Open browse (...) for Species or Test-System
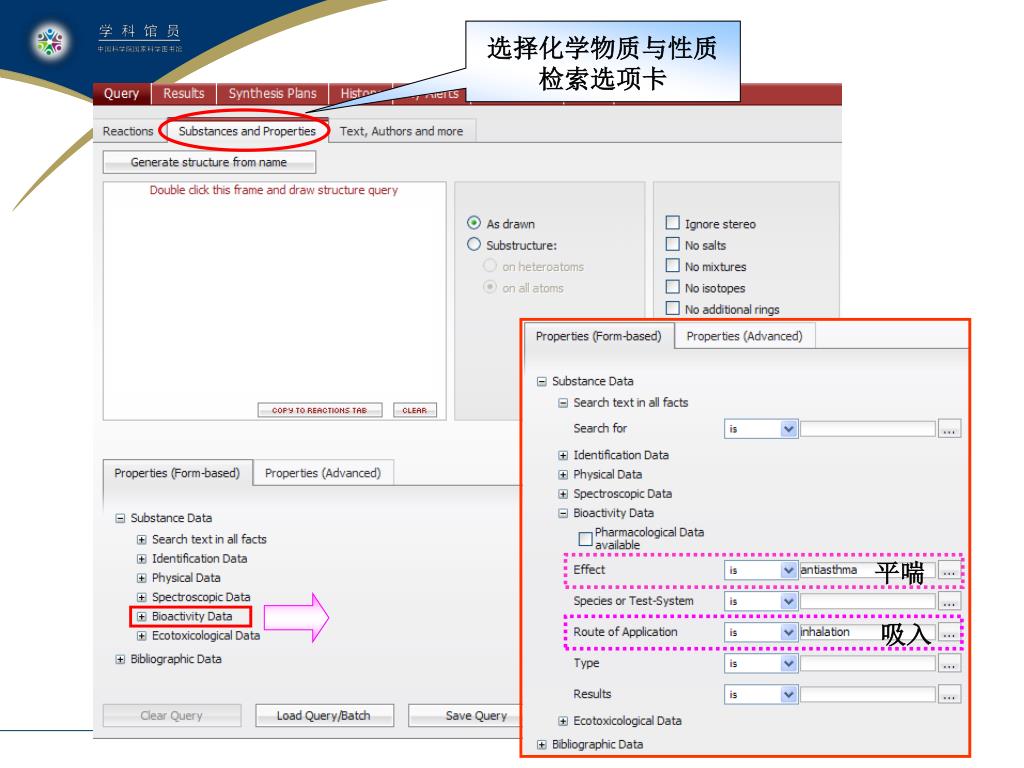 pyautogui.click(x=950, y=601)
